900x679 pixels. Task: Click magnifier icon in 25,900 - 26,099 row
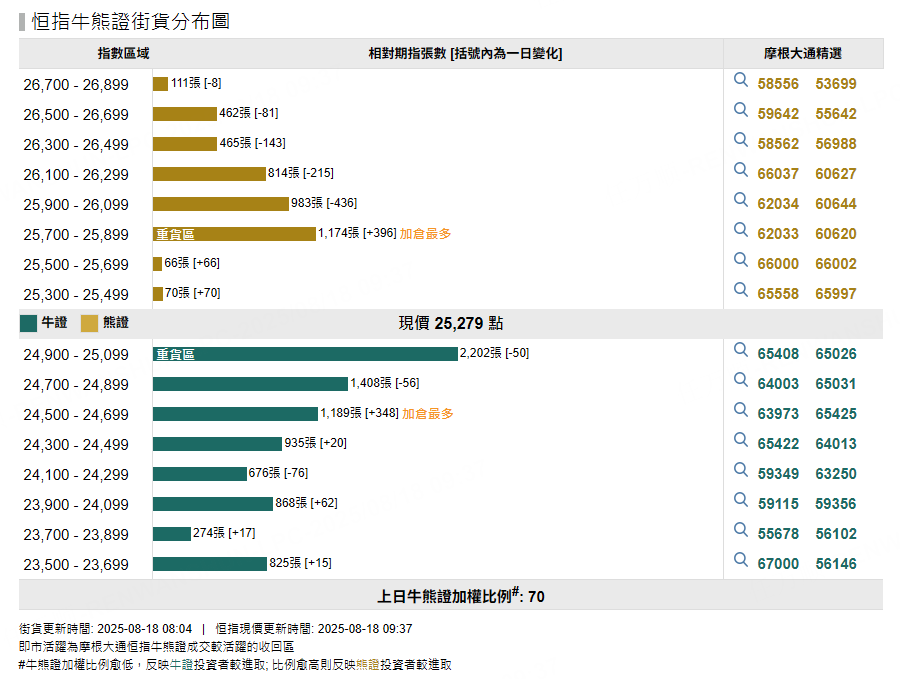click(741, 200)
